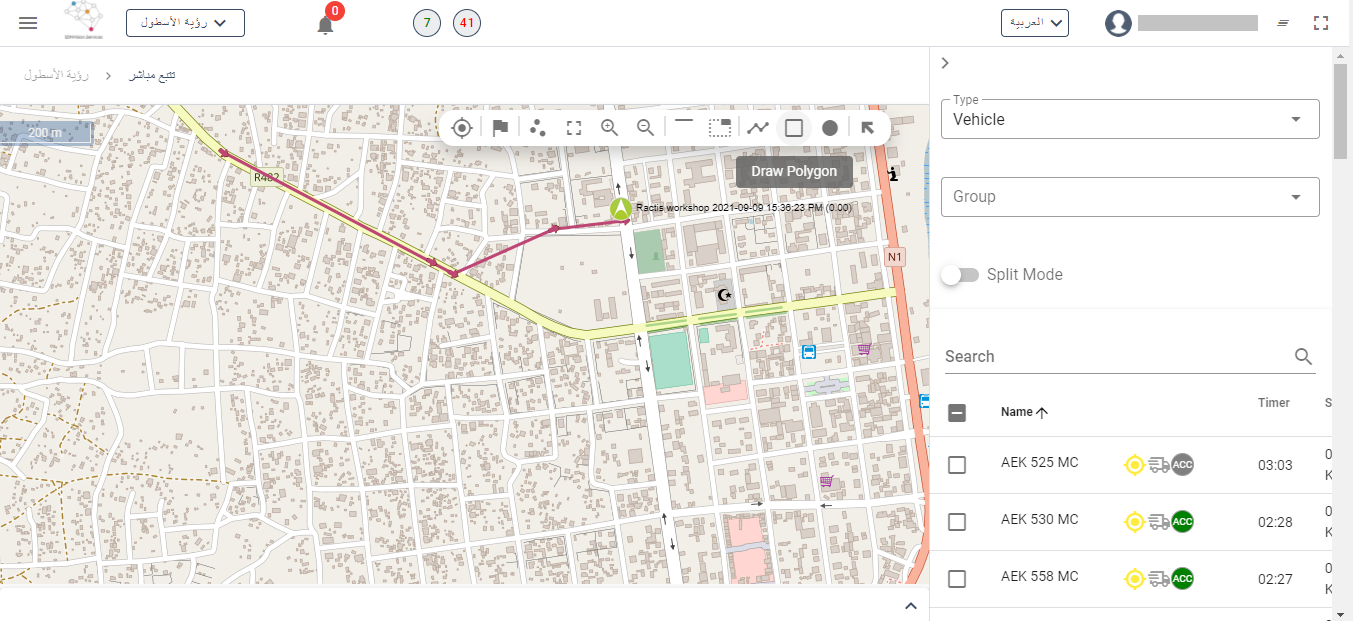The image size is (1353, 621).
Task: Open the hamburger main menu
Action: point(28,23)
